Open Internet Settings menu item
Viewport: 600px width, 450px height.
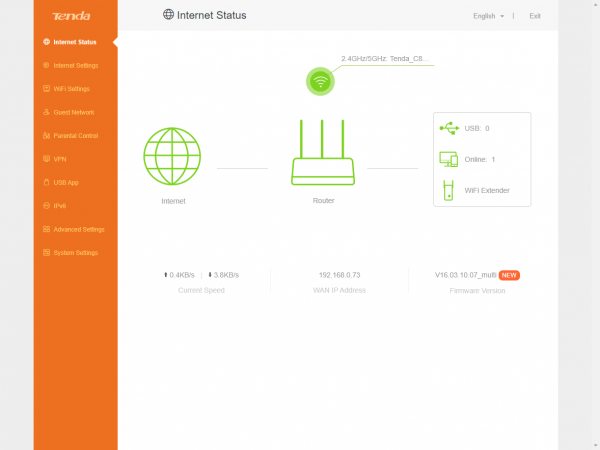[x=76, y=65]
